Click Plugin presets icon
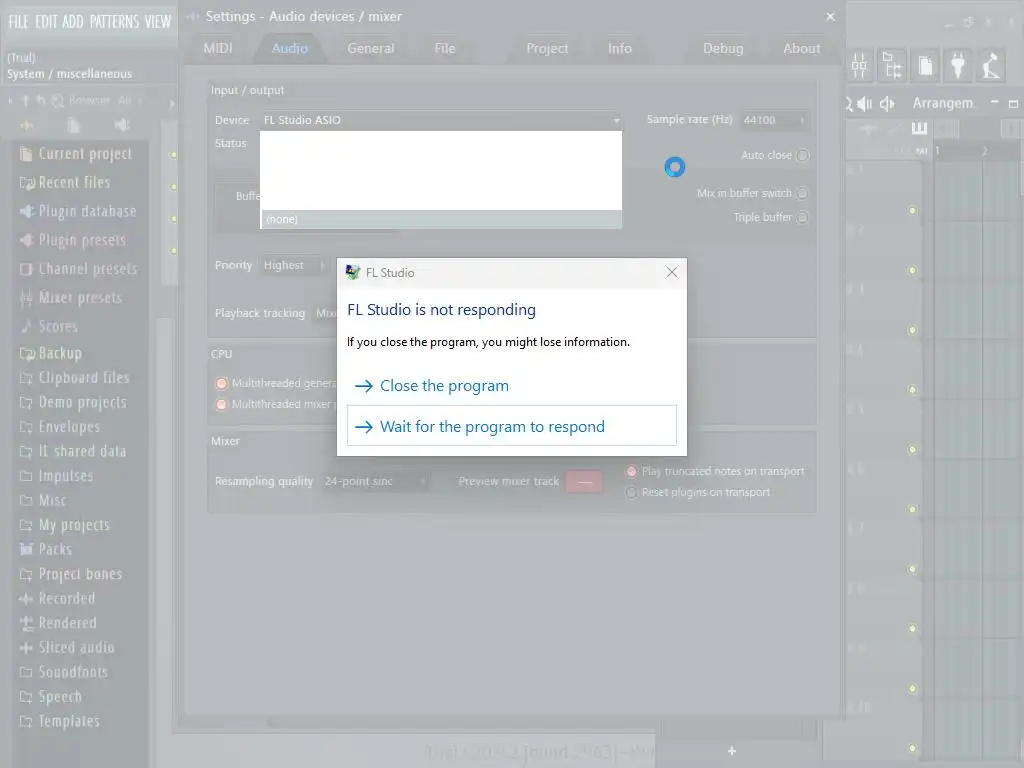The image size is (1024, 768). tap(27, 240)
